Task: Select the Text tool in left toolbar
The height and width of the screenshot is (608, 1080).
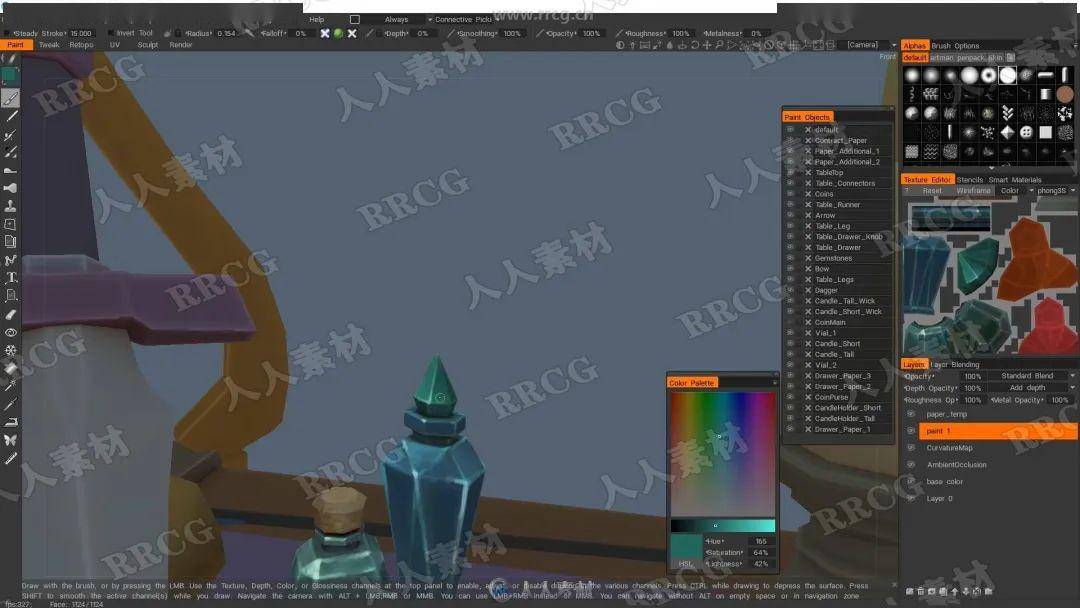Action: pyautogui.click(x=11, y=277)
